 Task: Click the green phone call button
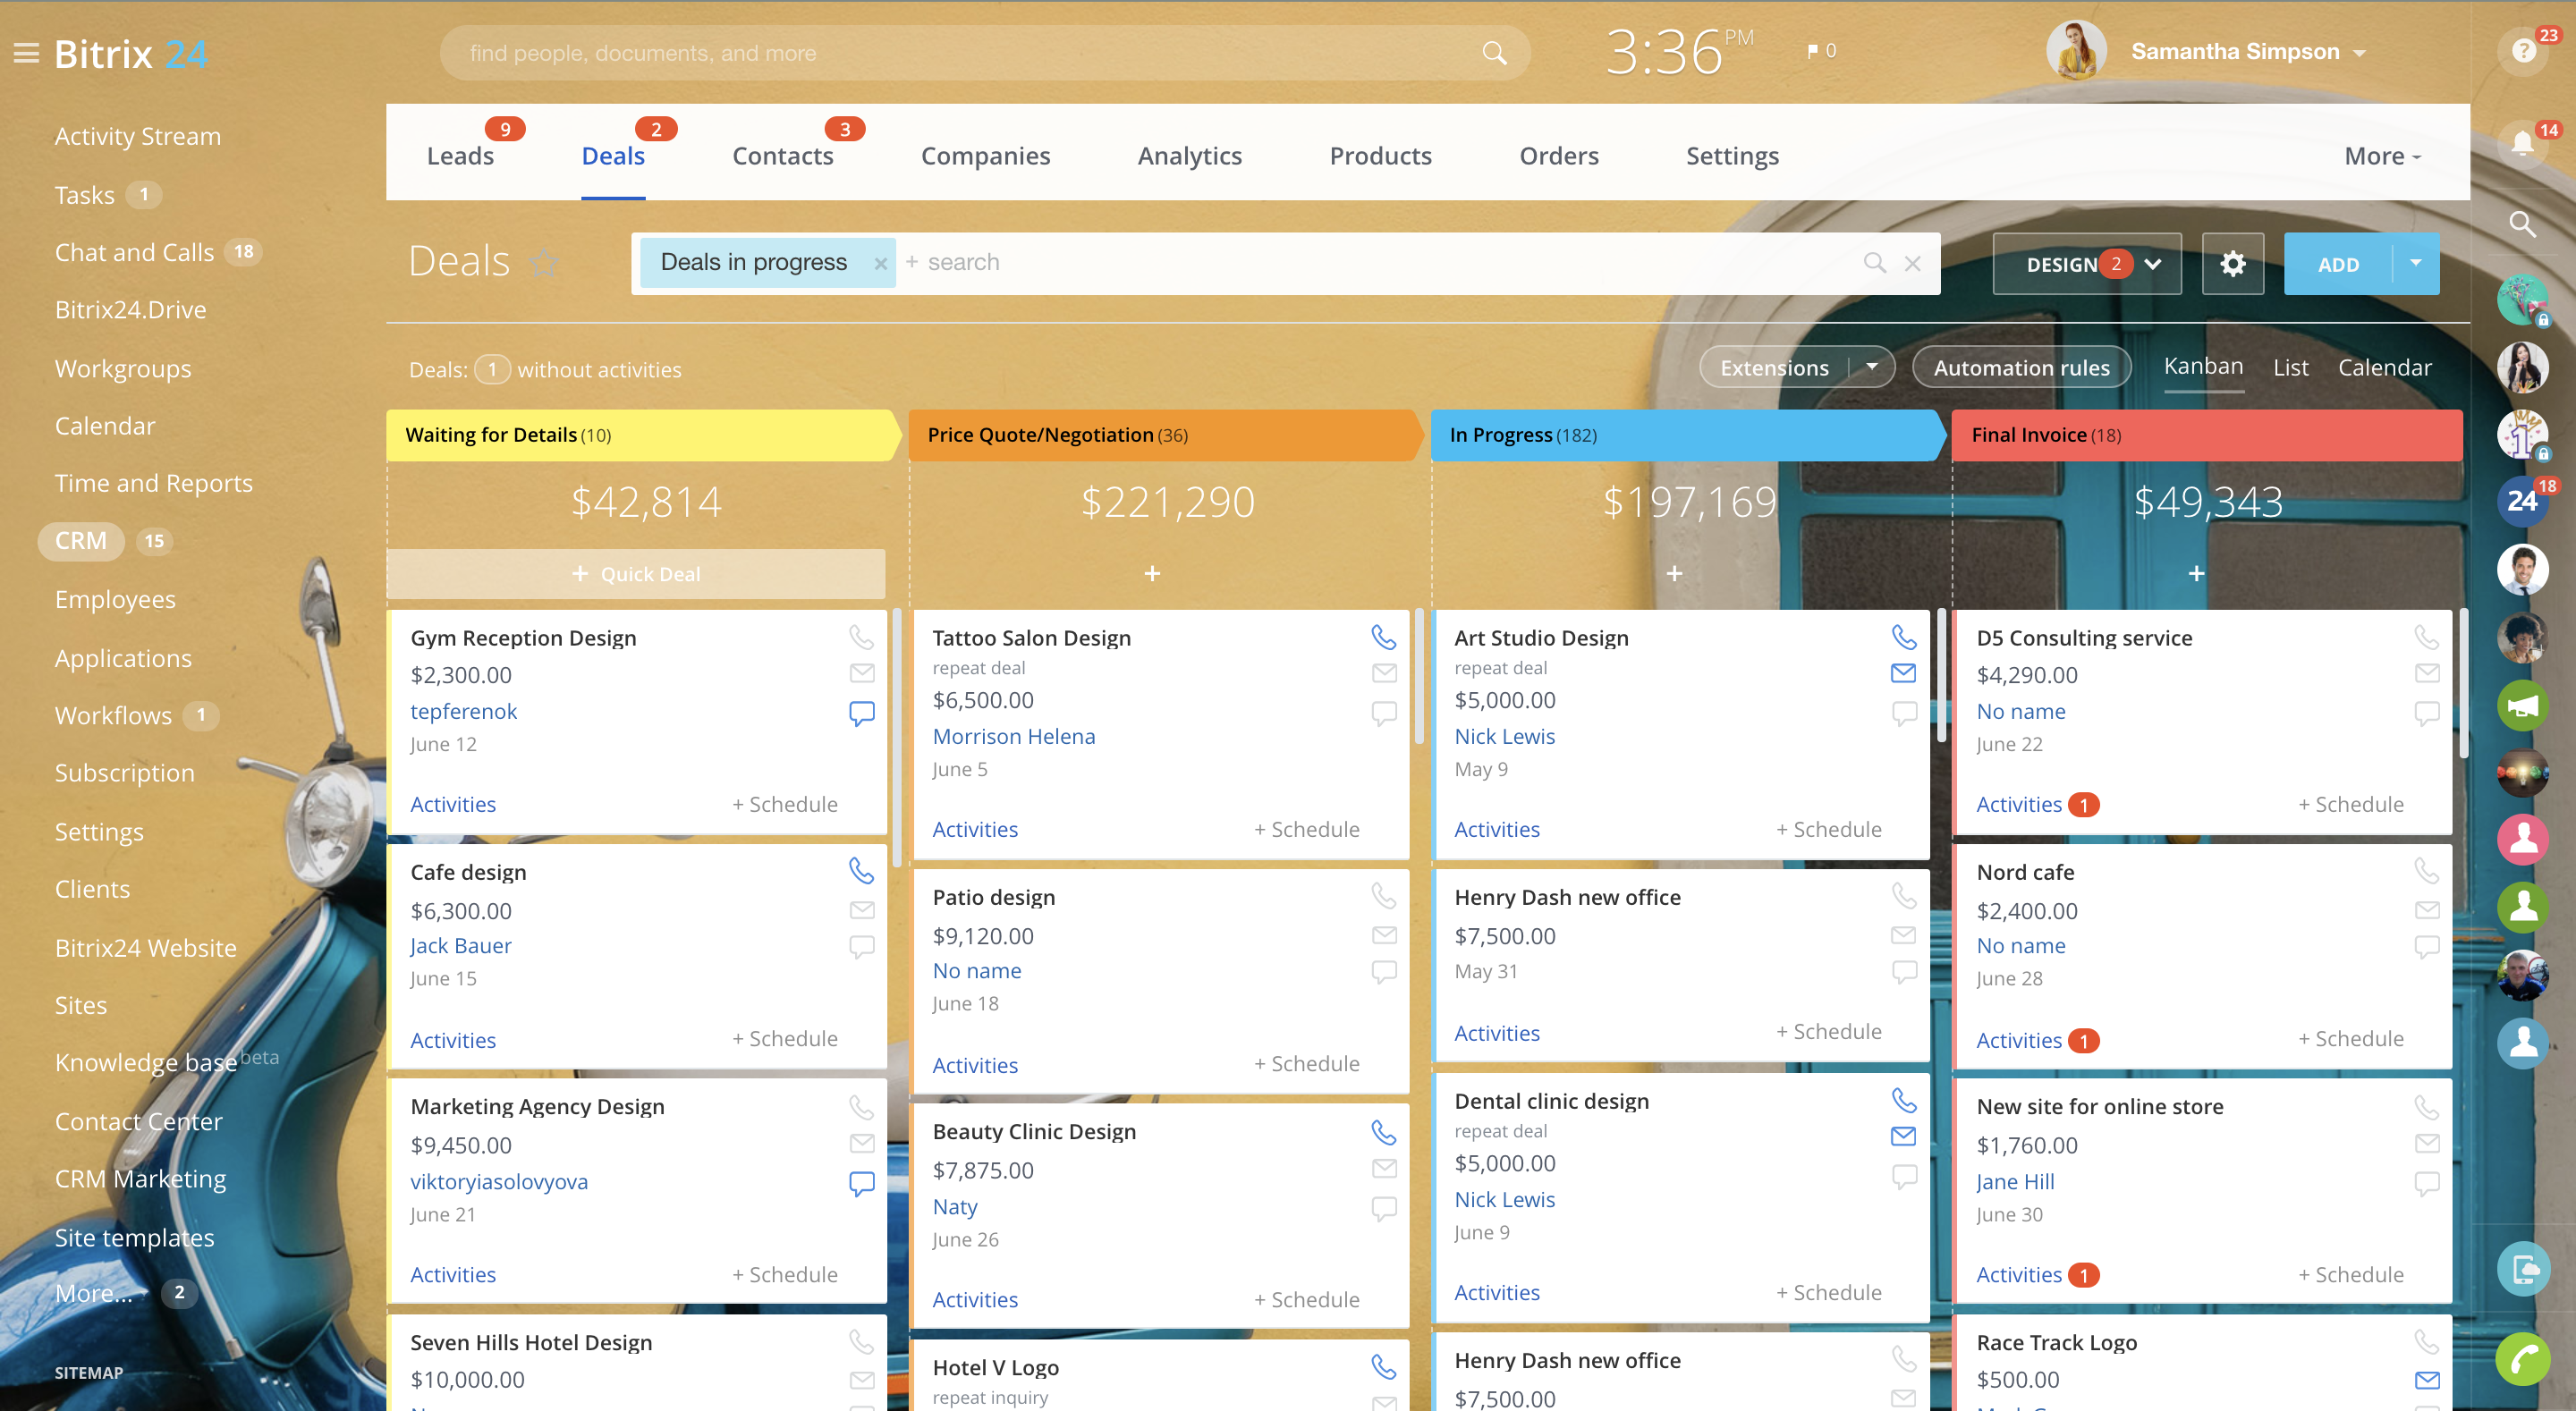coord(2522,1359)
